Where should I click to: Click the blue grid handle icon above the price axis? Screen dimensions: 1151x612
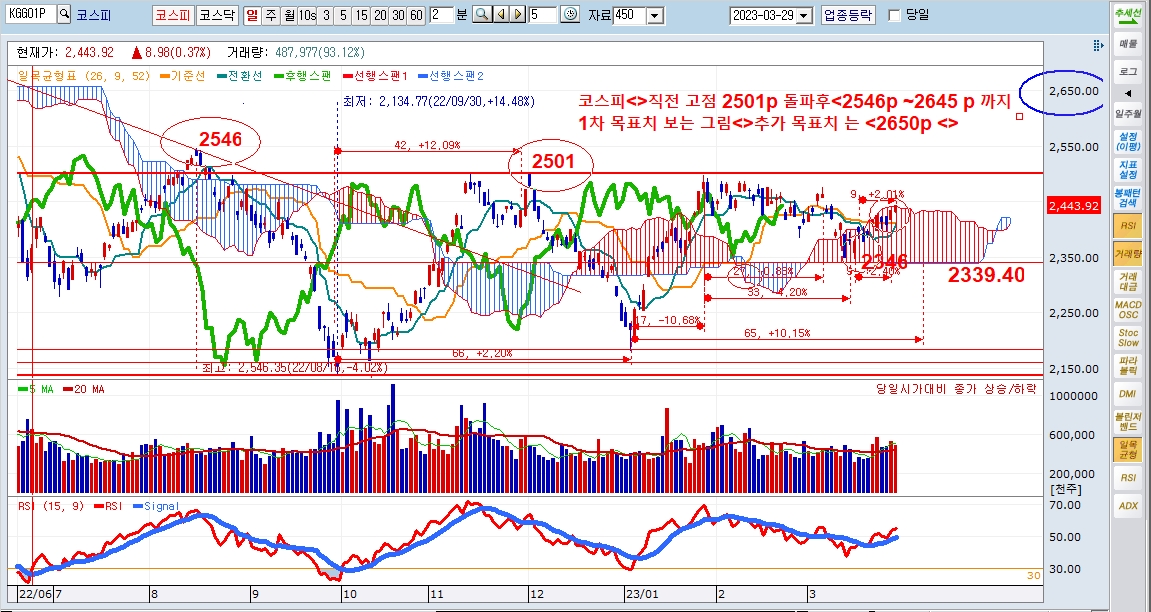(1098, 45)
